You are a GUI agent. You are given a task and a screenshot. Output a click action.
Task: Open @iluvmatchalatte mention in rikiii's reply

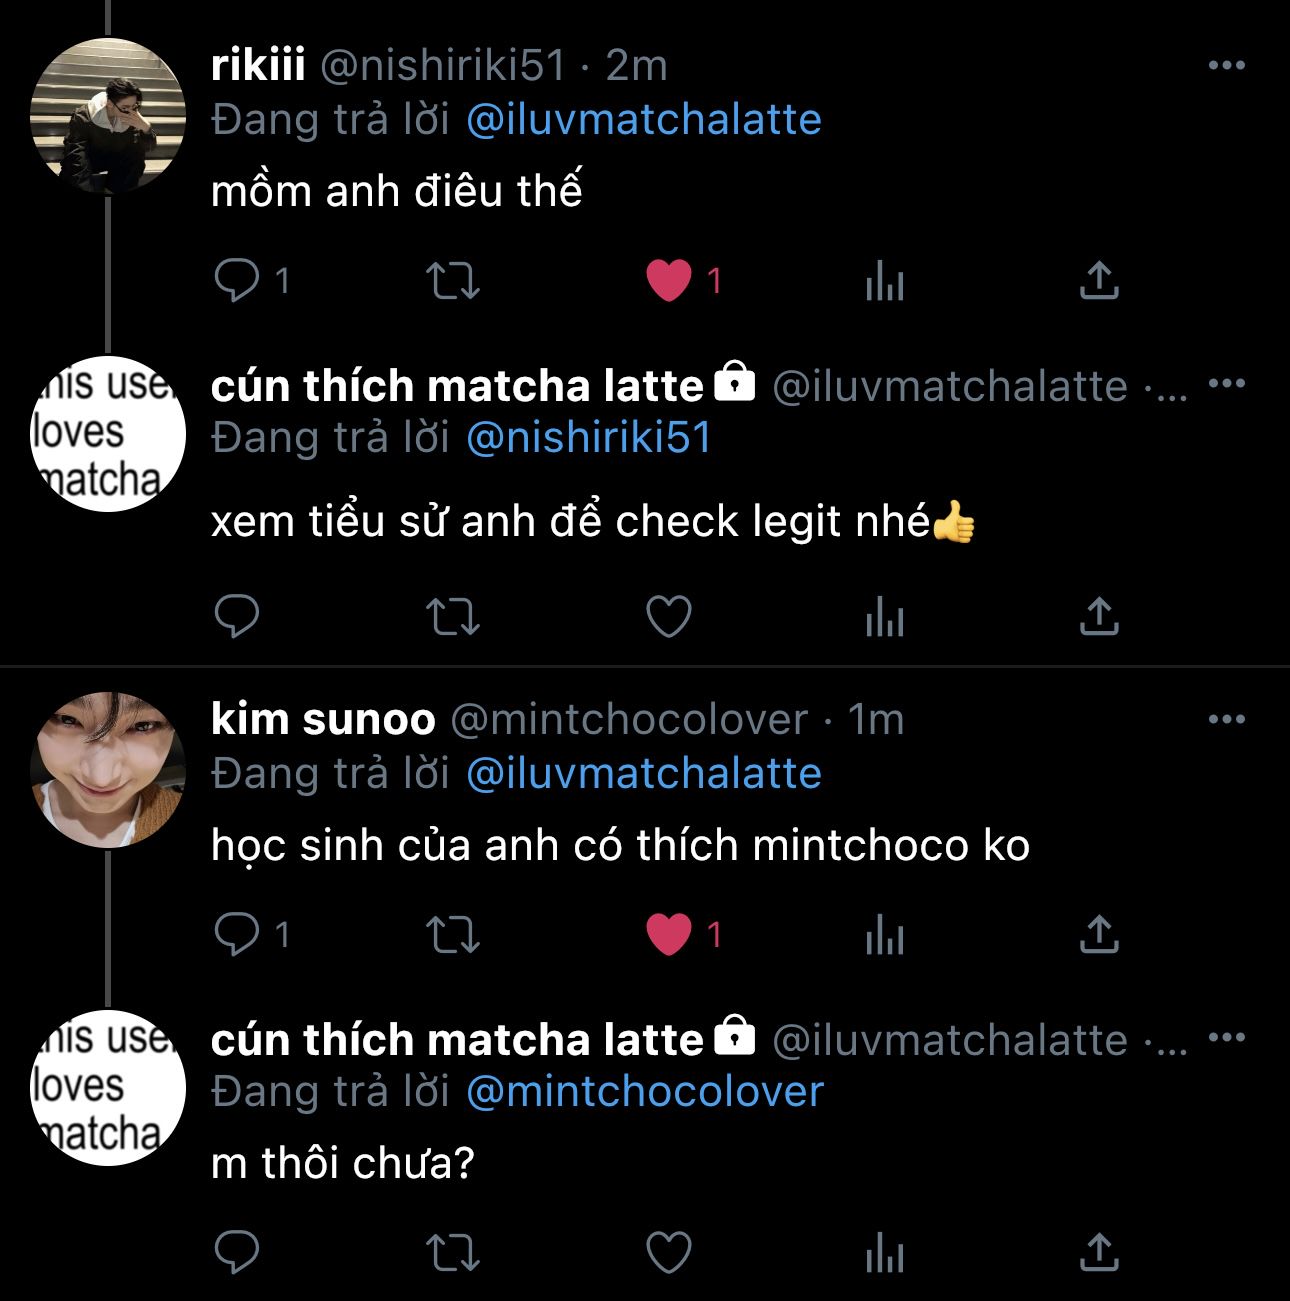644,120
